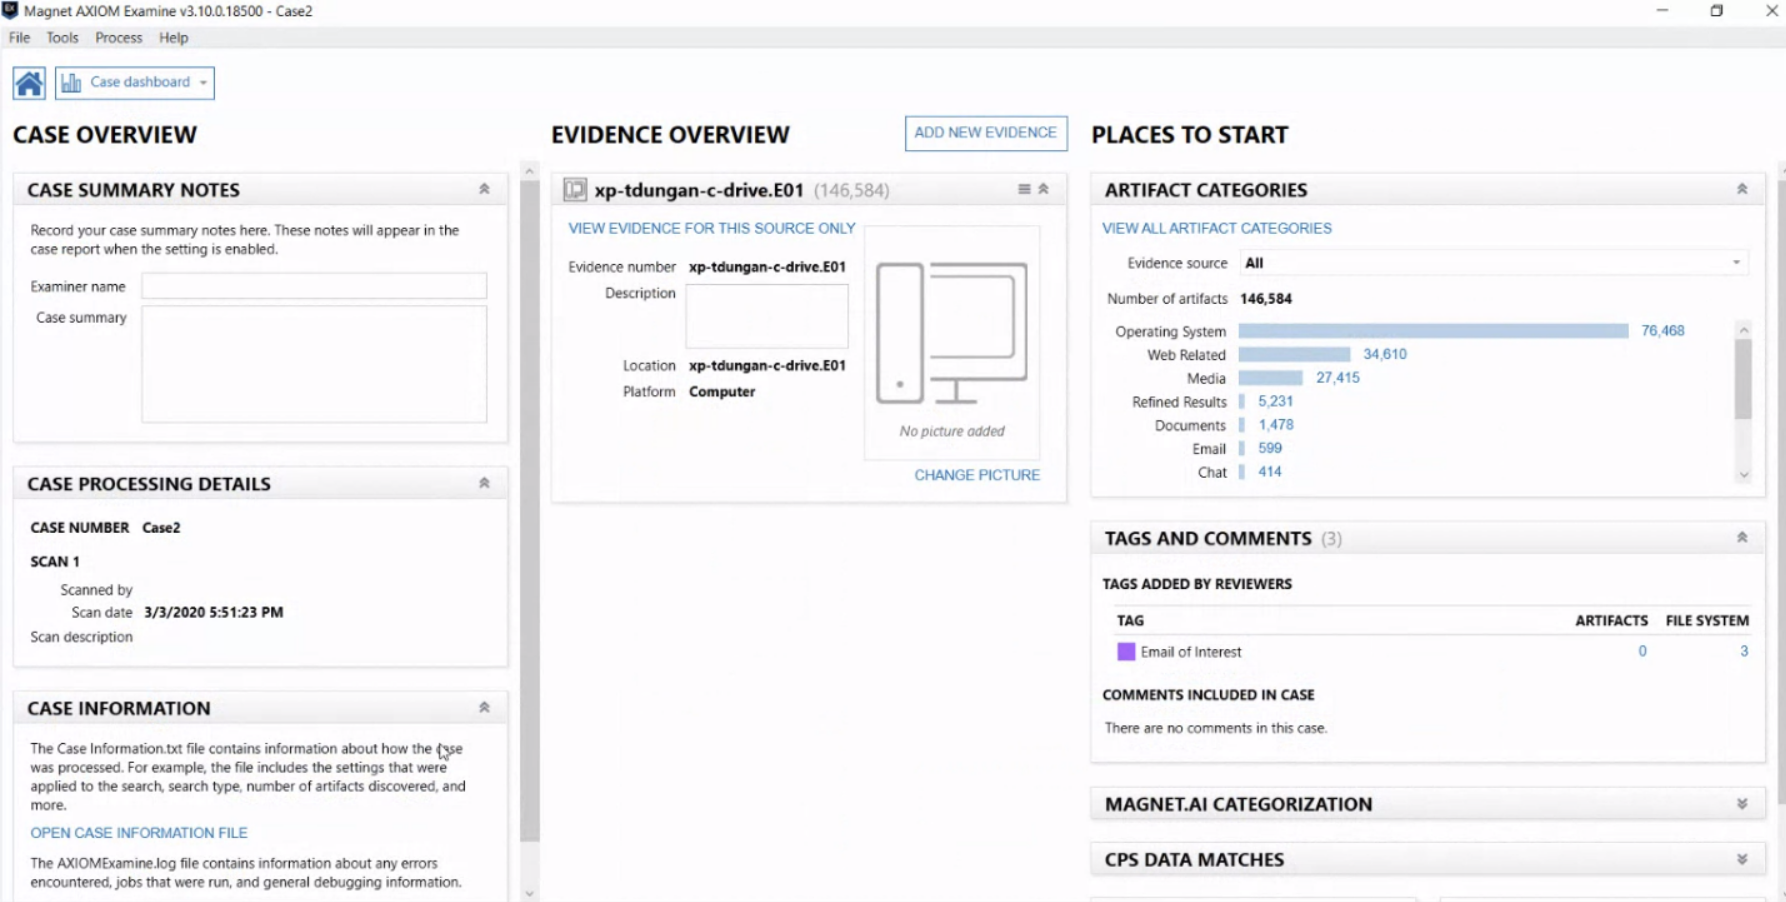Collapse the Case Processing Details panel
The image size is (1786, 902).
484,483
